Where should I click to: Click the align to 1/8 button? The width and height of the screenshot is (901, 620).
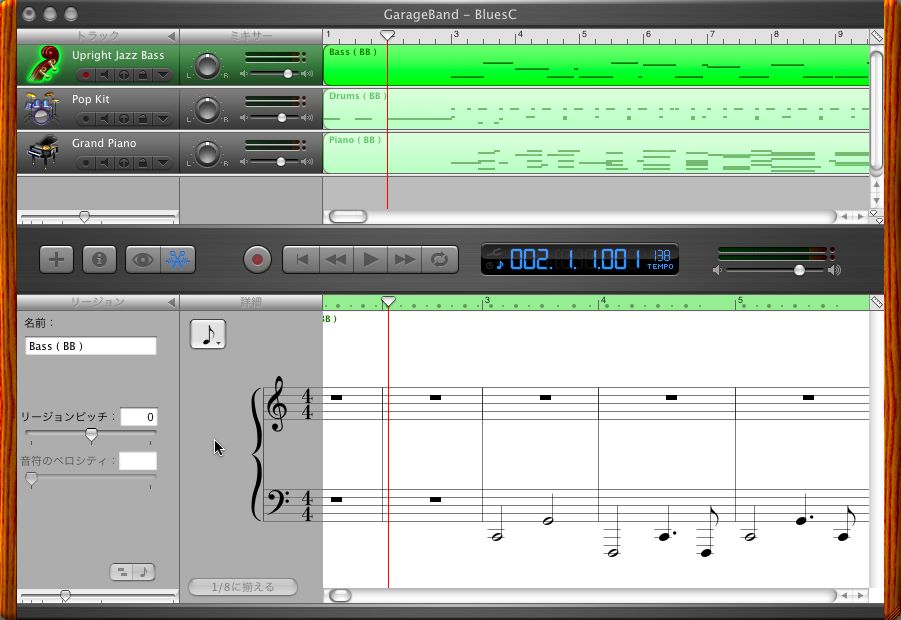click(x=242, y=587)
